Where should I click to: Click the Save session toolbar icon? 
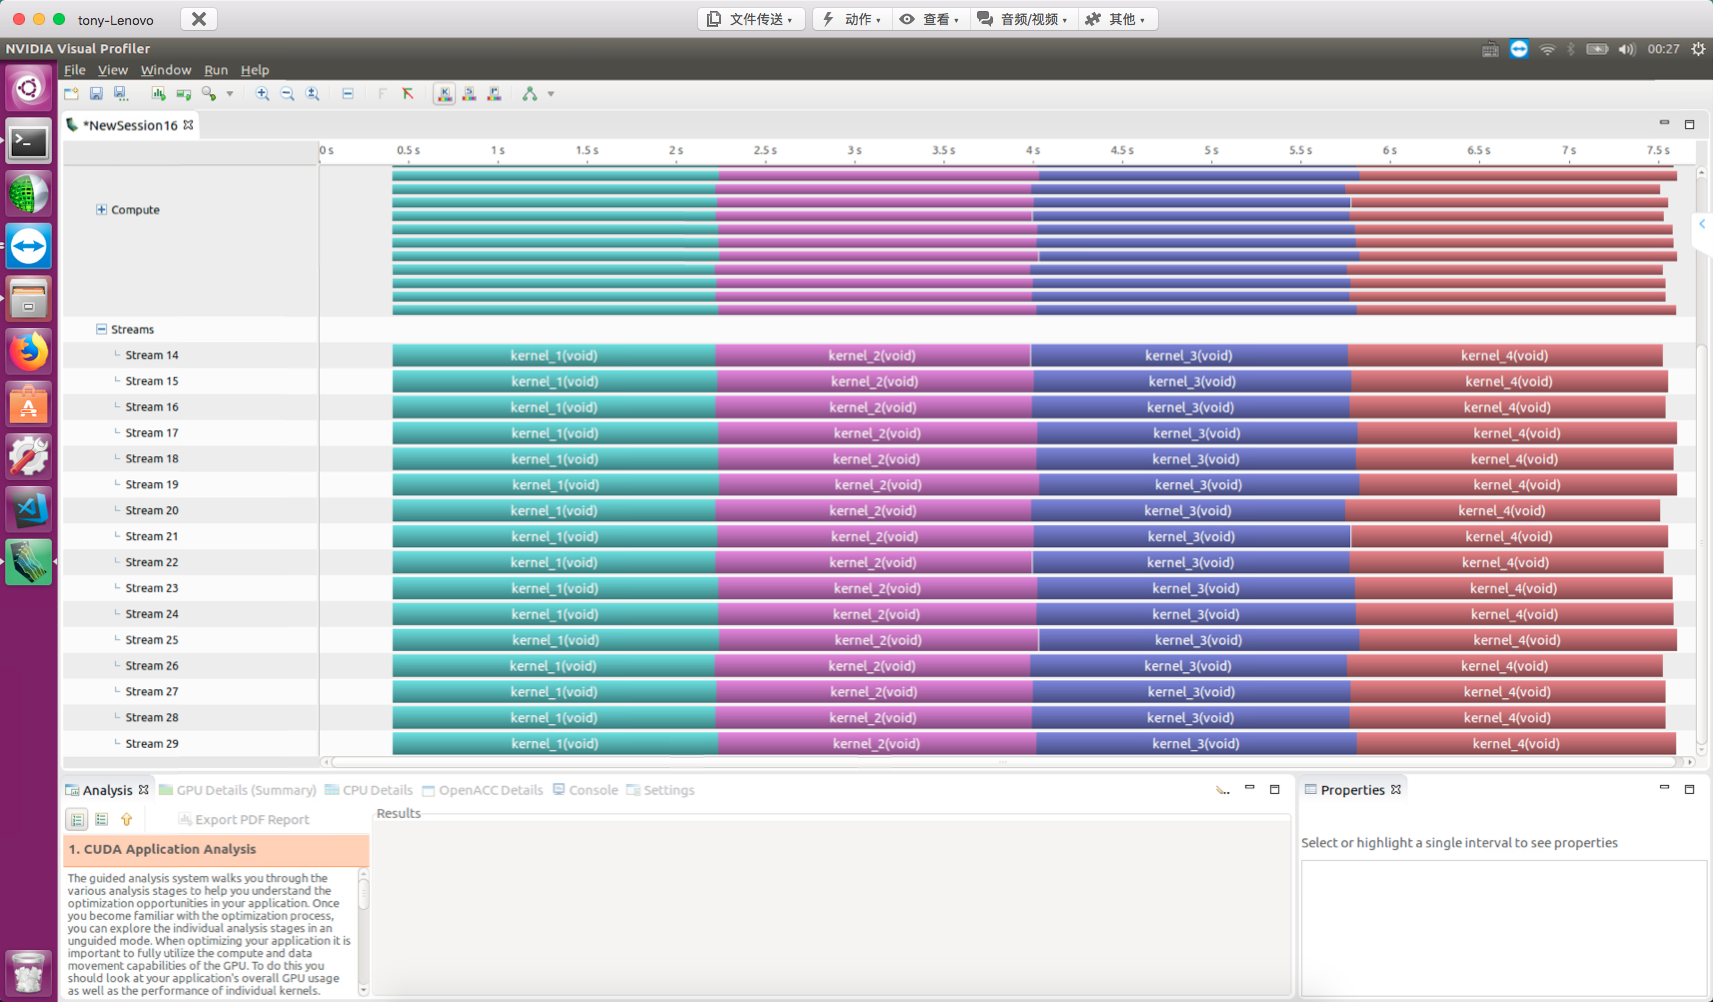[x=96, y=94]
